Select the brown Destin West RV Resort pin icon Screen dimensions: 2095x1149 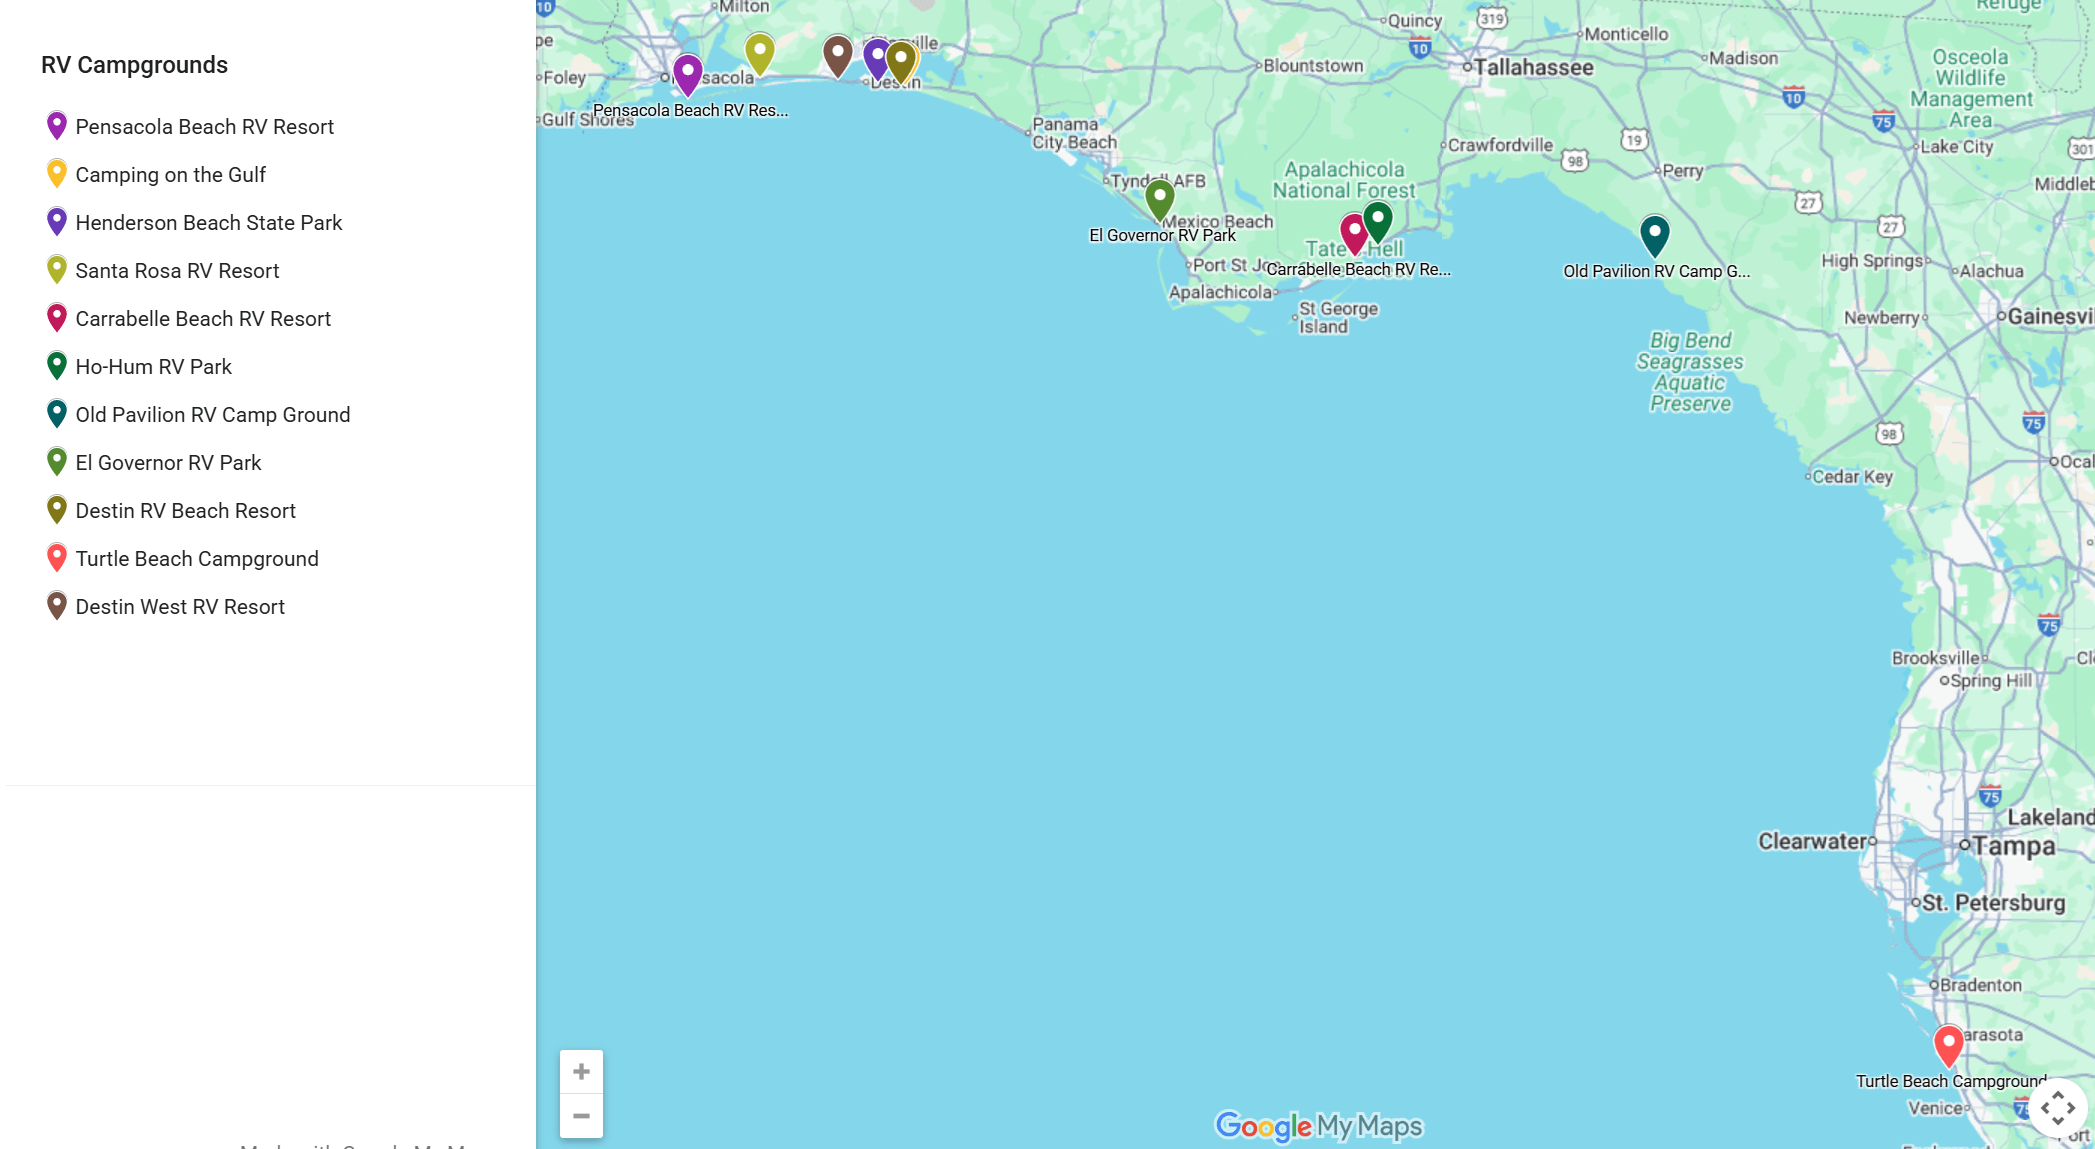[57, 605]
